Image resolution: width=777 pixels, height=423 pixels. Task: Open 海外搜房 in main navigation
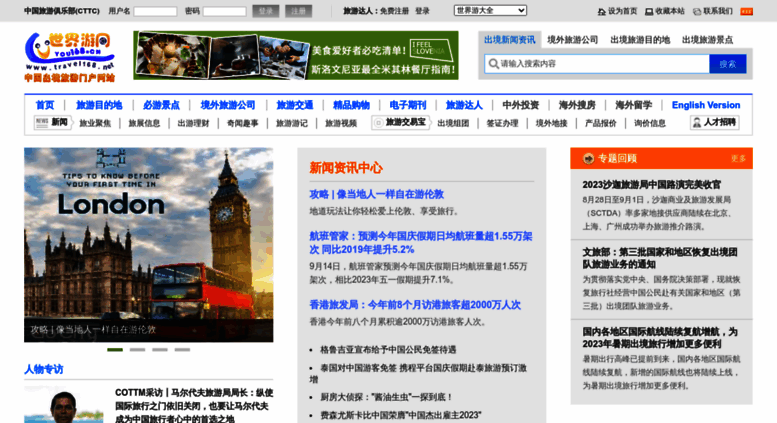(577, 105)
